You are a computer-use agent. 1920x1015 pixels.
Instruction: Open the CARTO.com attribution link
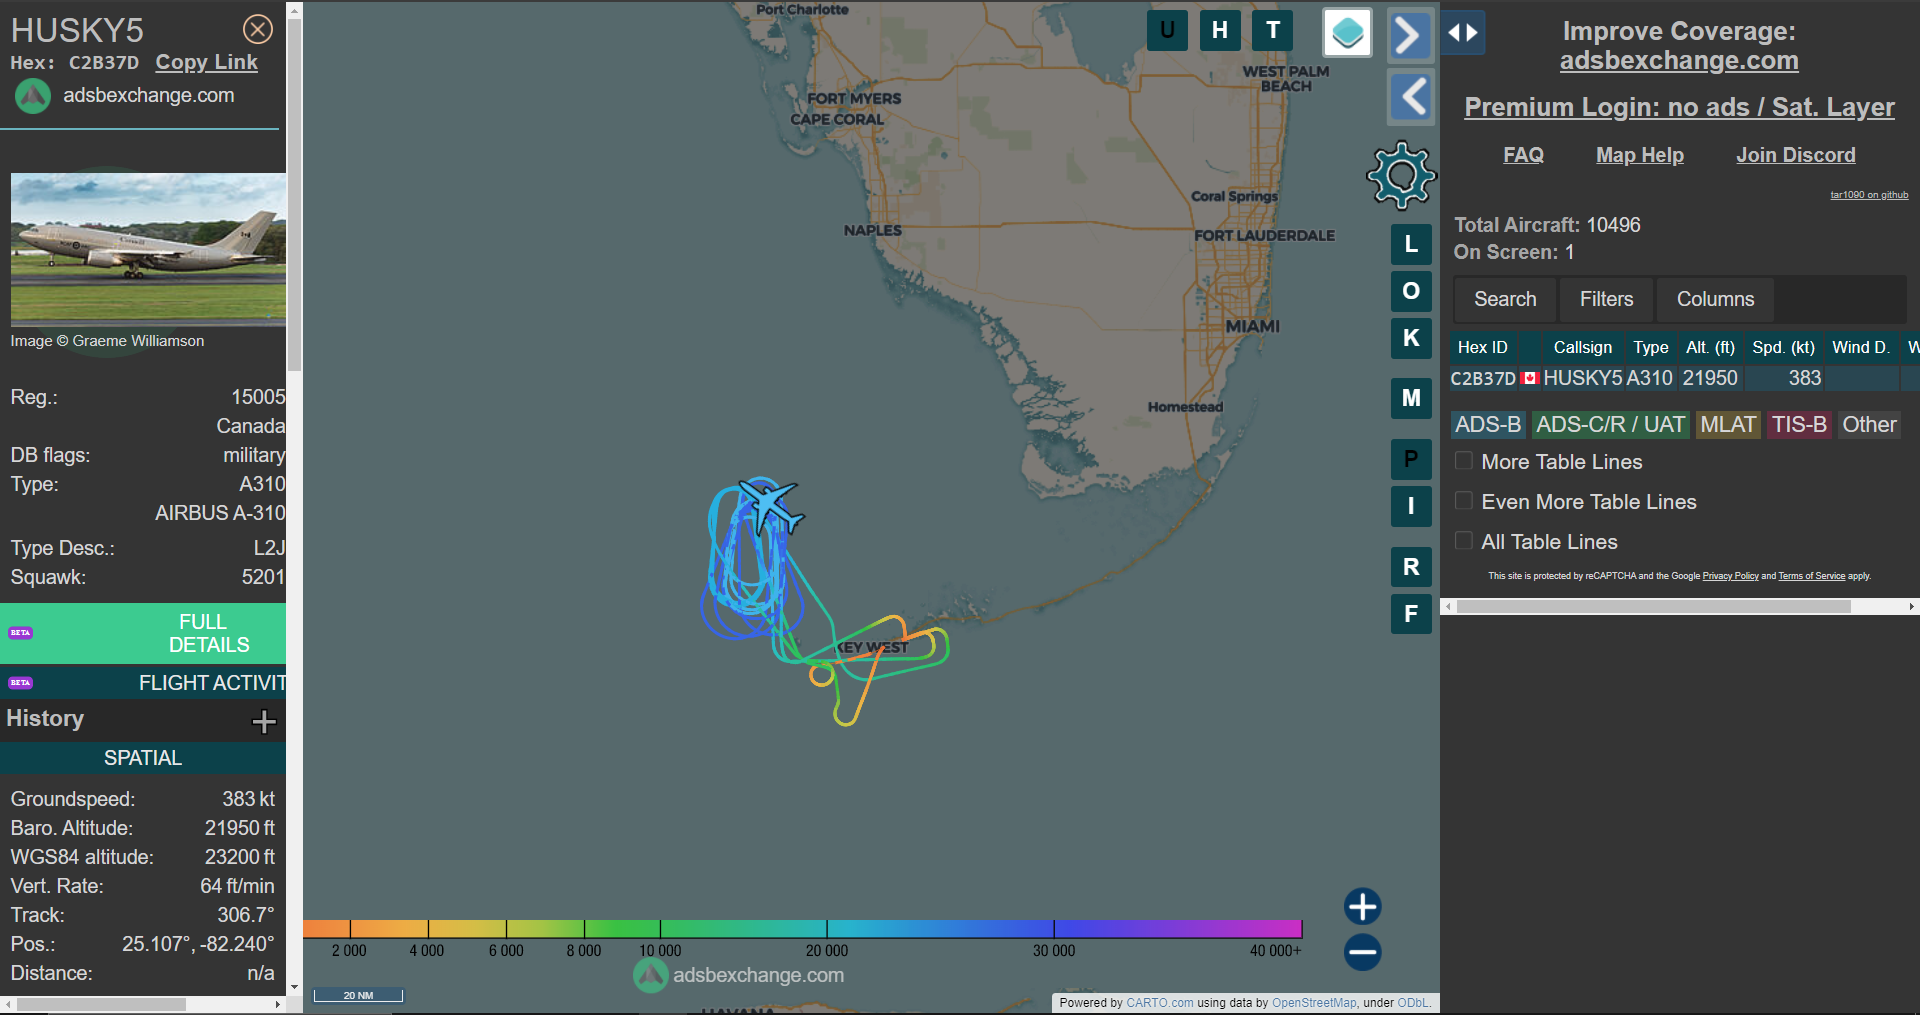1159,1003
